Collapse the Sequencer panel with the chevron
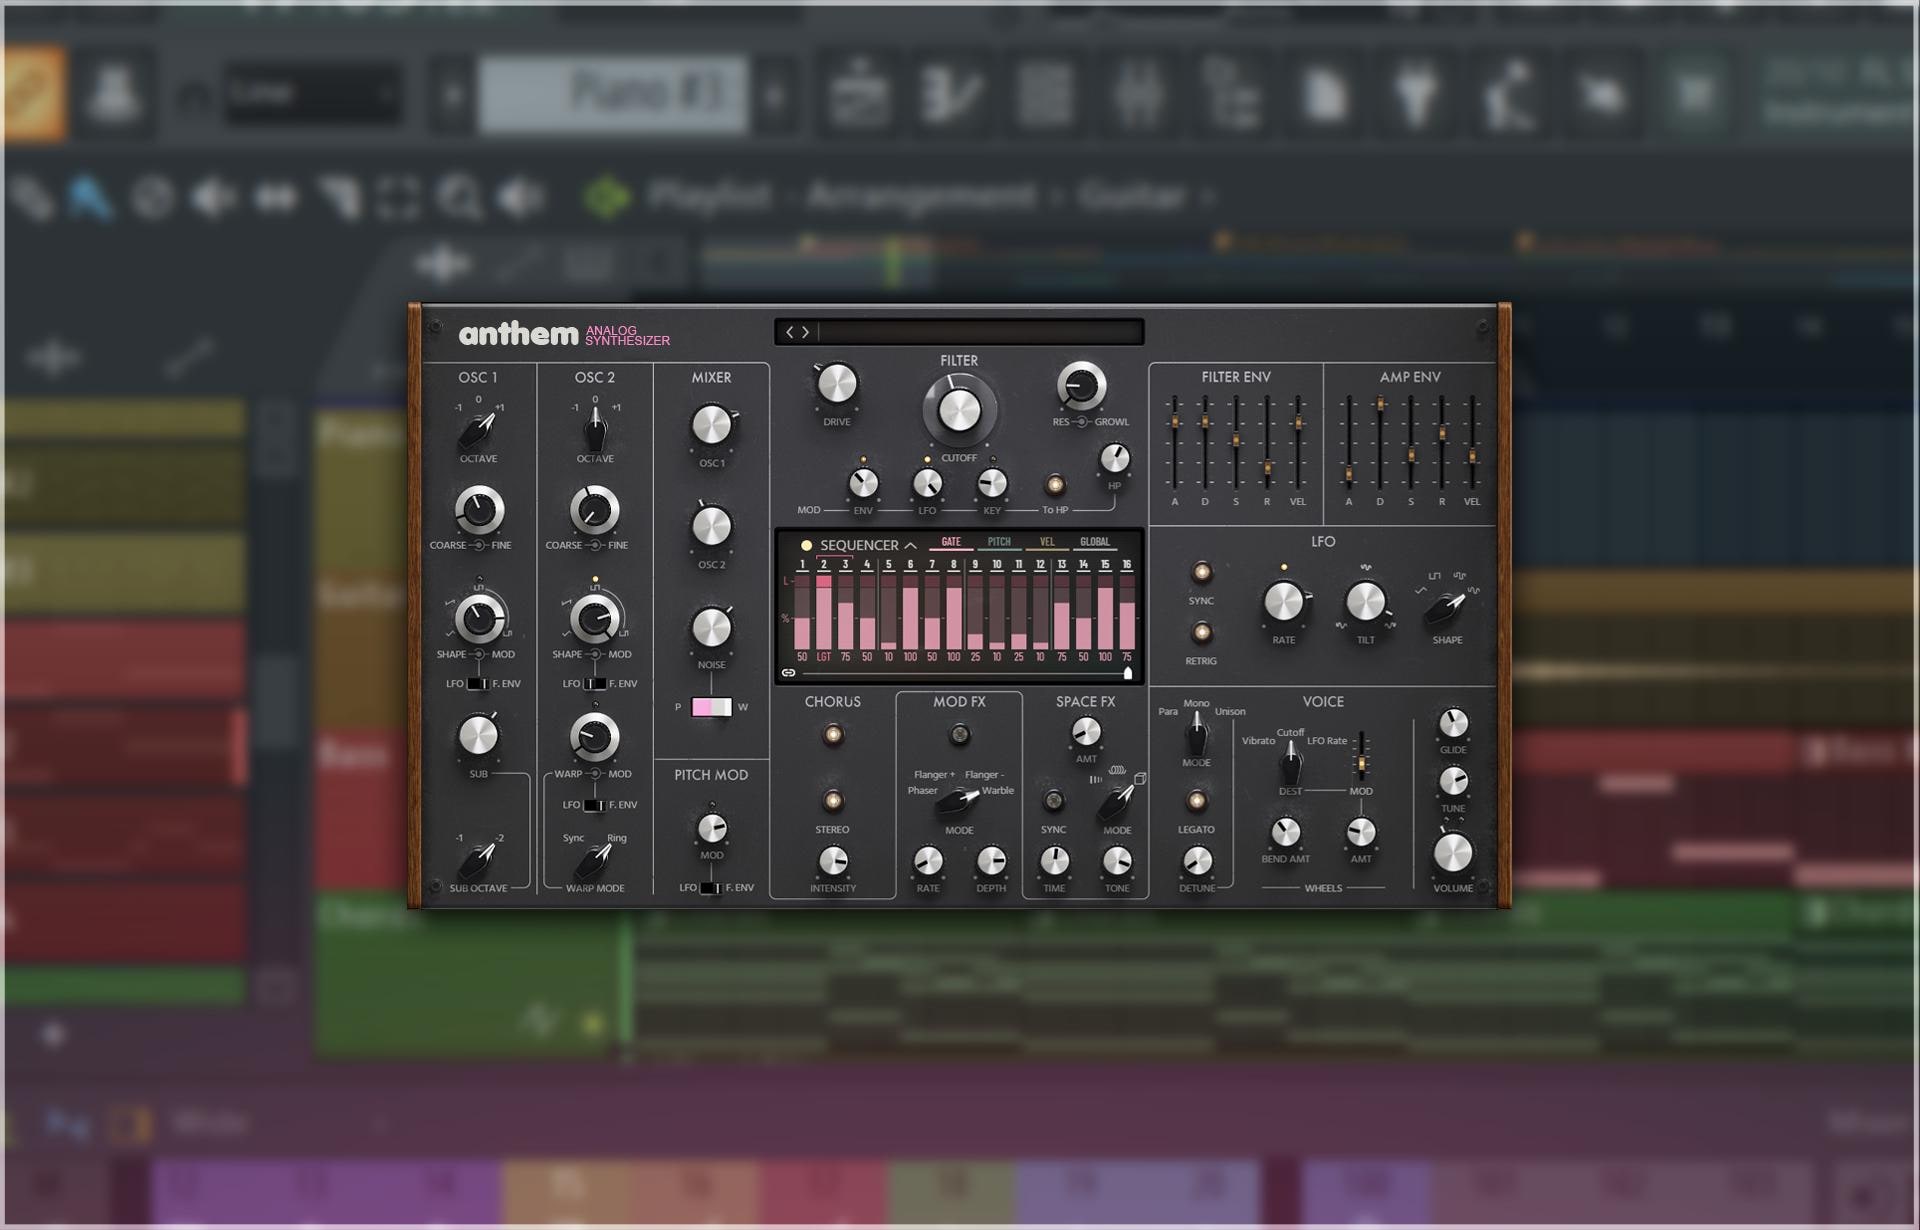Viewport: 1920px width, 1230px height. coord(910,546)
